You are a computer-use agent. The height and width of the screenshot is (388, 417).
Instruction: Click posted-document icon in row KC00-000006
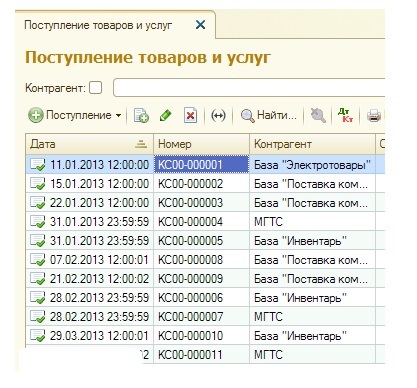click(x=37, y=298)
